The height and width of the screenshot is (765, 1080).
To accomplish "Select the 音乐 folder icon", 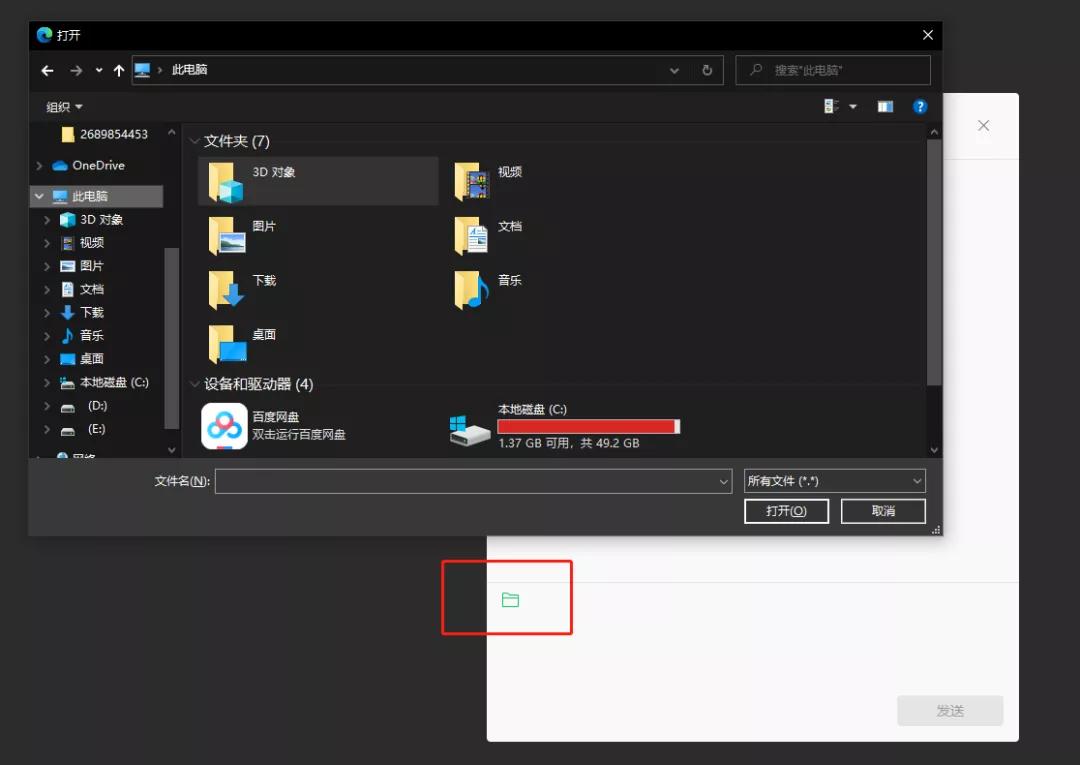I will 472,289.
